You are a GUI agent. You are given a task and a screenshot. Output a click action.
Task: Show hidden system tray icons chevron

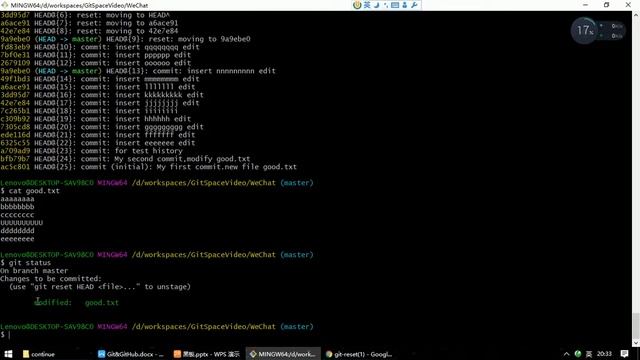point(567,354)
